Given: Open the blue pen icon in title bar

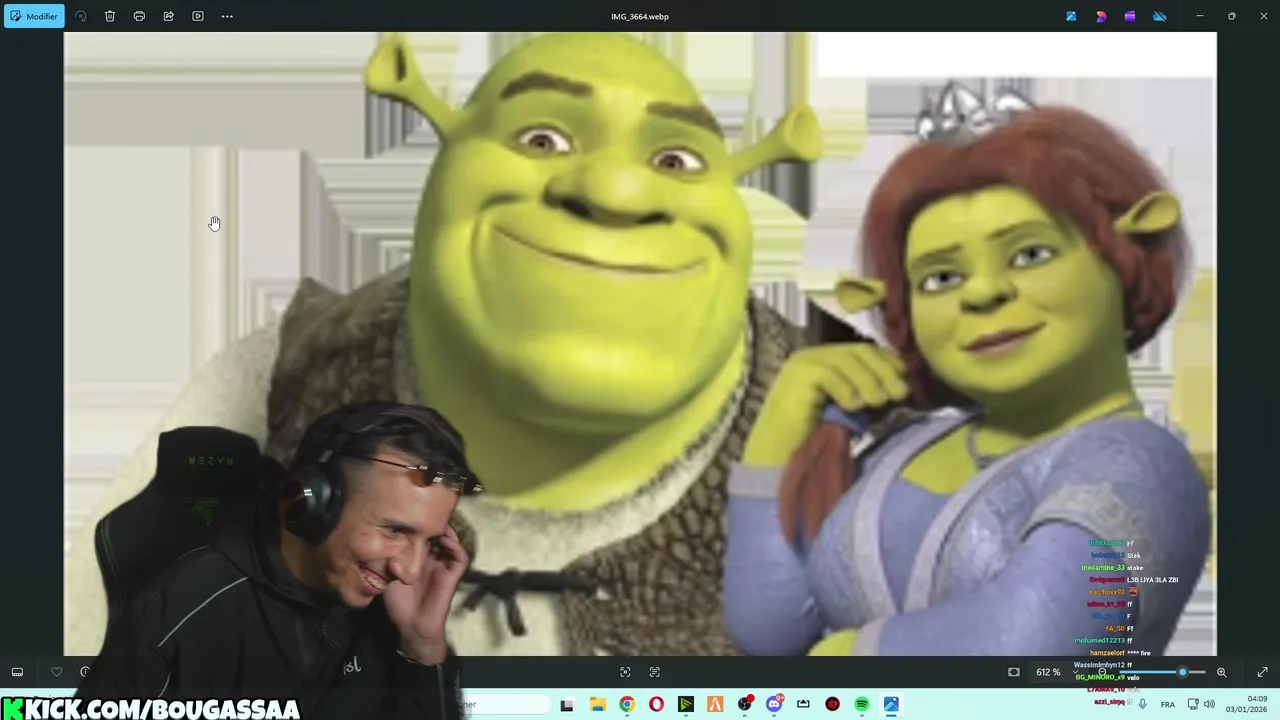Looking at the screenshot, I should pos(1071,16).
